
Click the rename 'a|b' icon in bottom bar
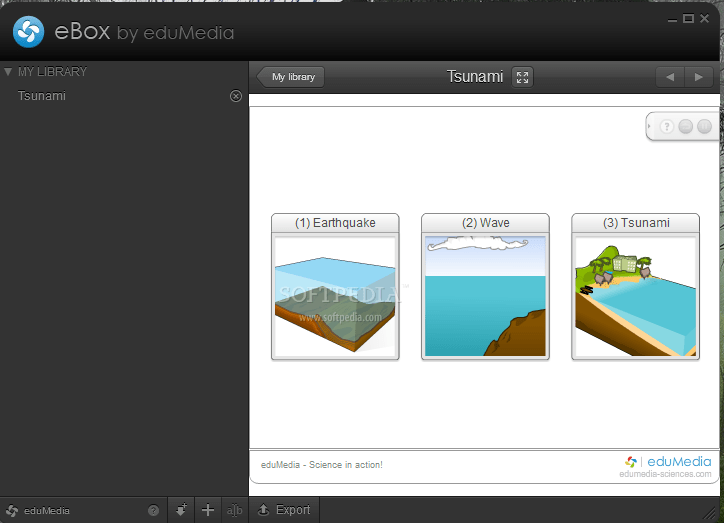[235, 510]
